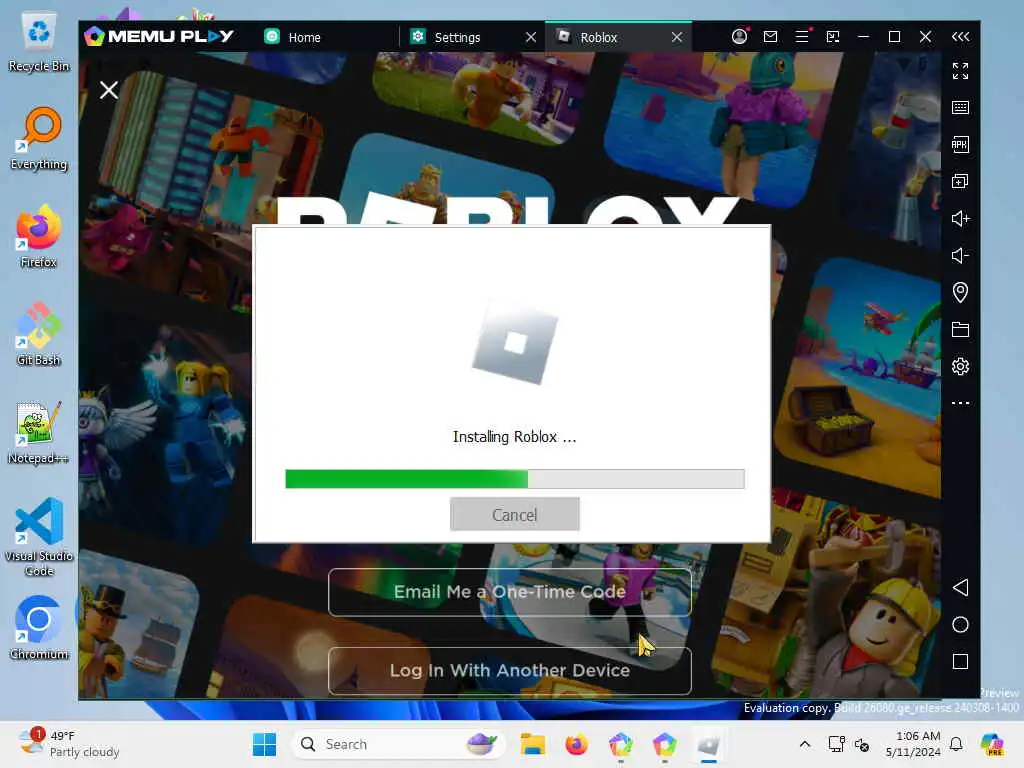Click the 'Installing Roblox ...' status text

pos(515,437)
